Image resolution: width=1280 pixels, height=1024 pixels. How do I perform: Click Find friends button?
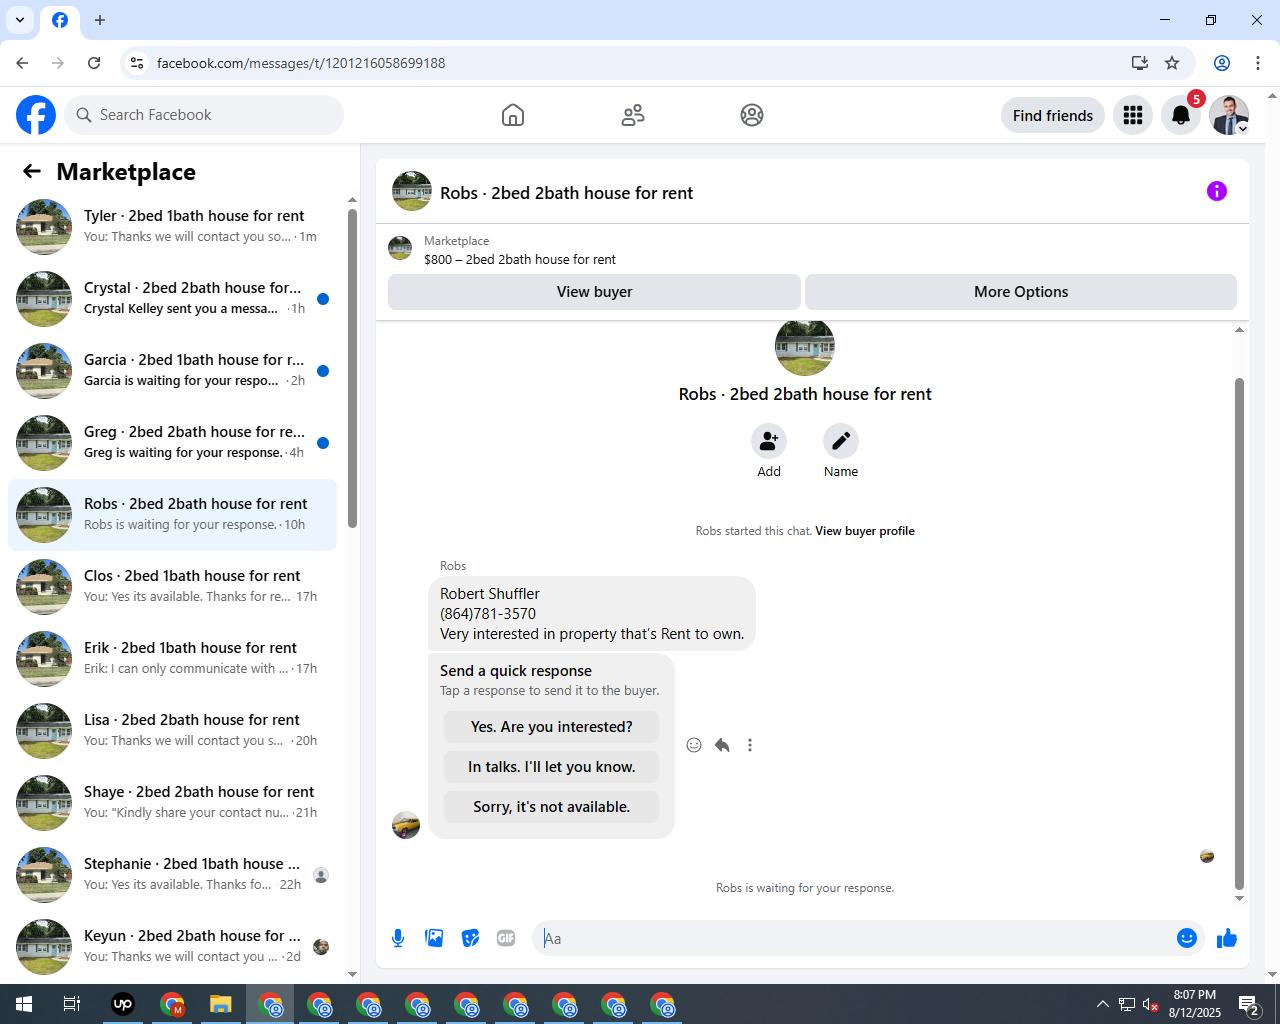[x=1053, y=115]
